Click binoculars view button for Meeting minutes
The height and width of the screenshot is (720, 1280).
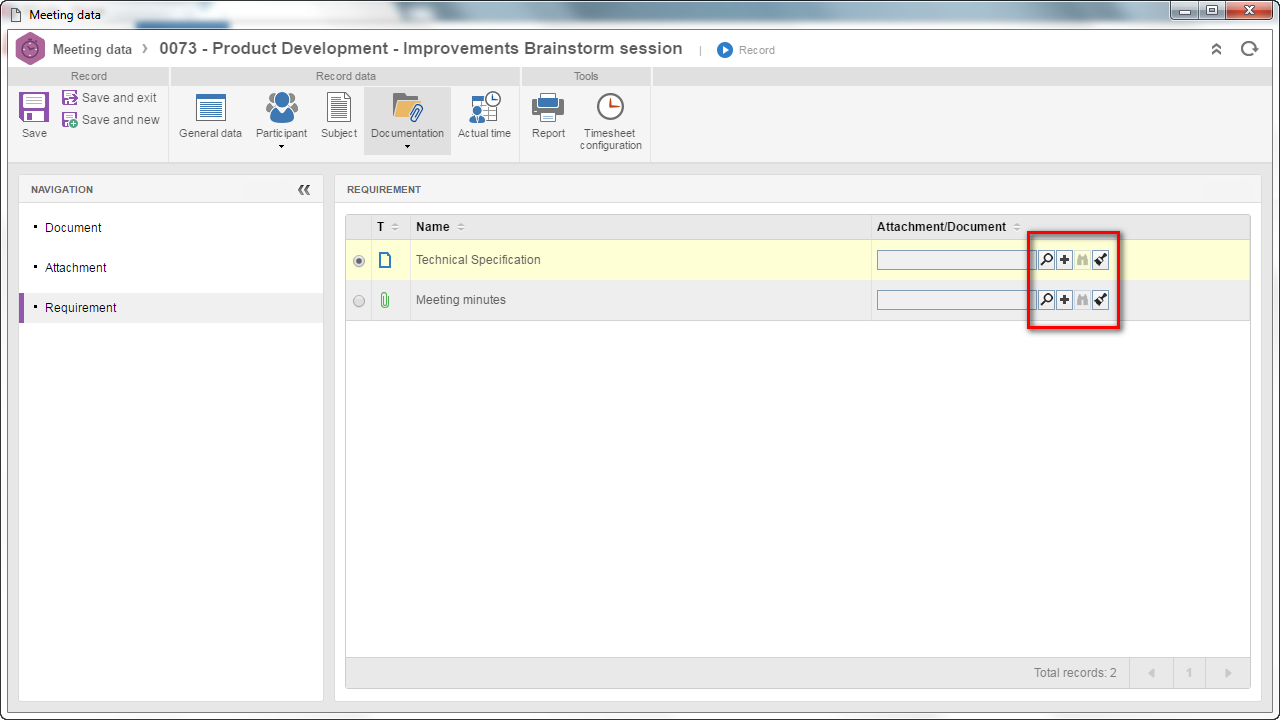point(1082,300)
